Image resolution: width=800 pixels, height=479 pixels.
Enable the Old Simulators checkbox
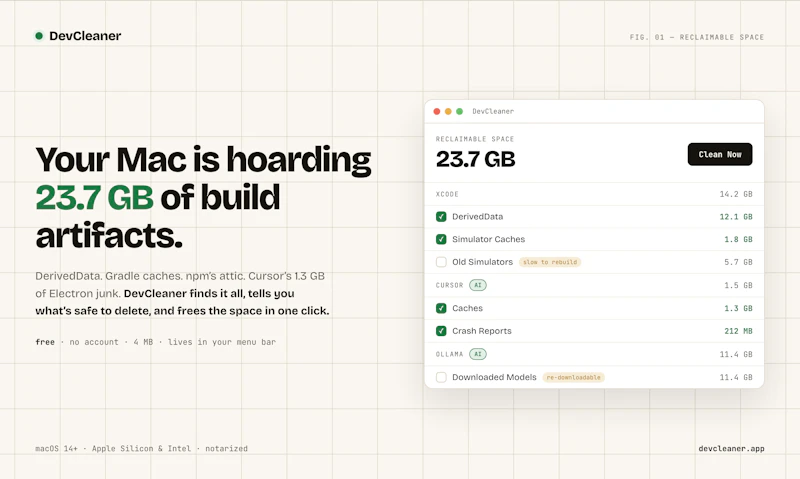click(x=441, y=262)
